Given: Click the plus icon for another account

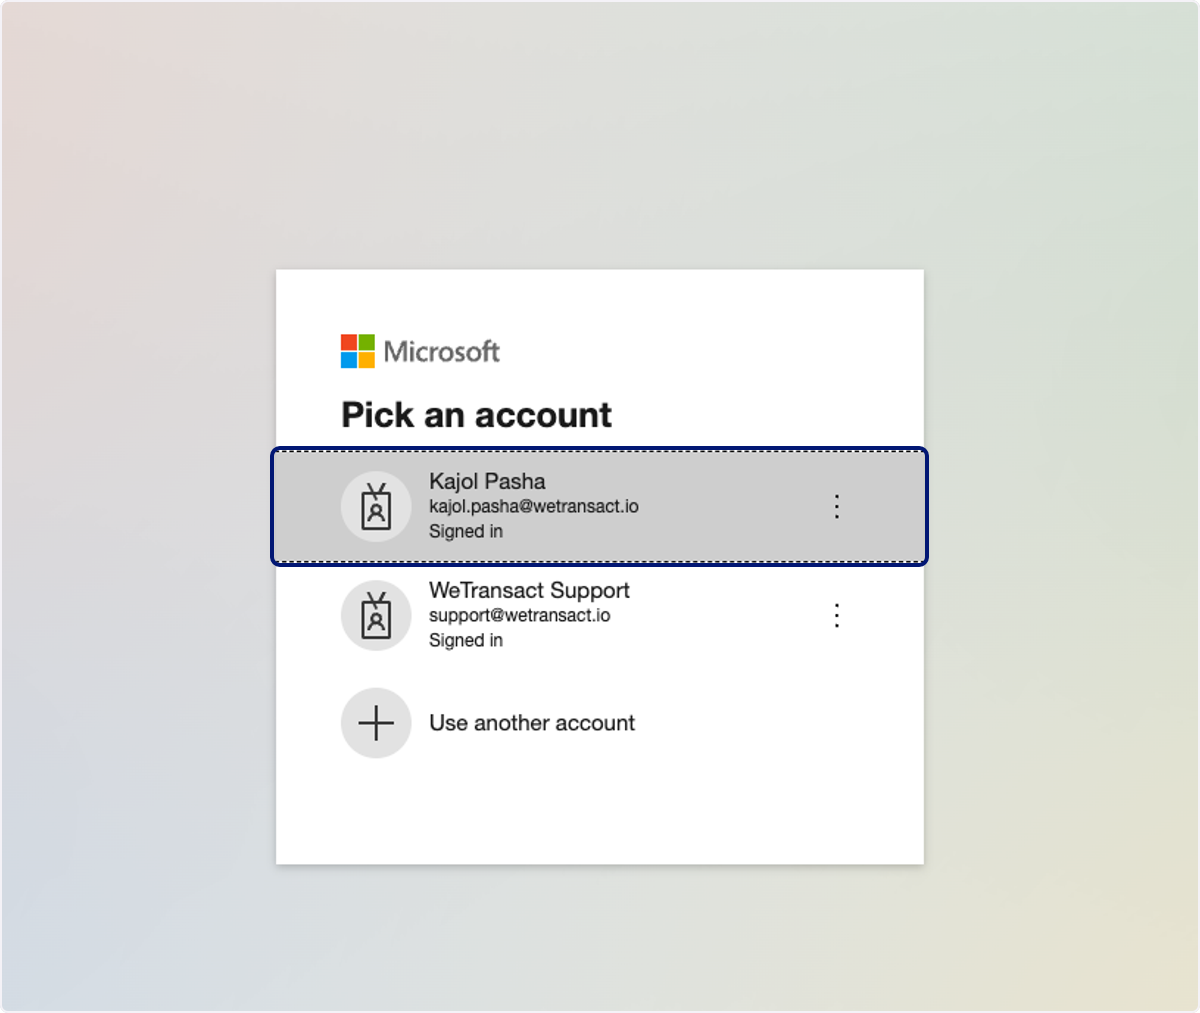Looking at the screenshot, I should (376, 723).
